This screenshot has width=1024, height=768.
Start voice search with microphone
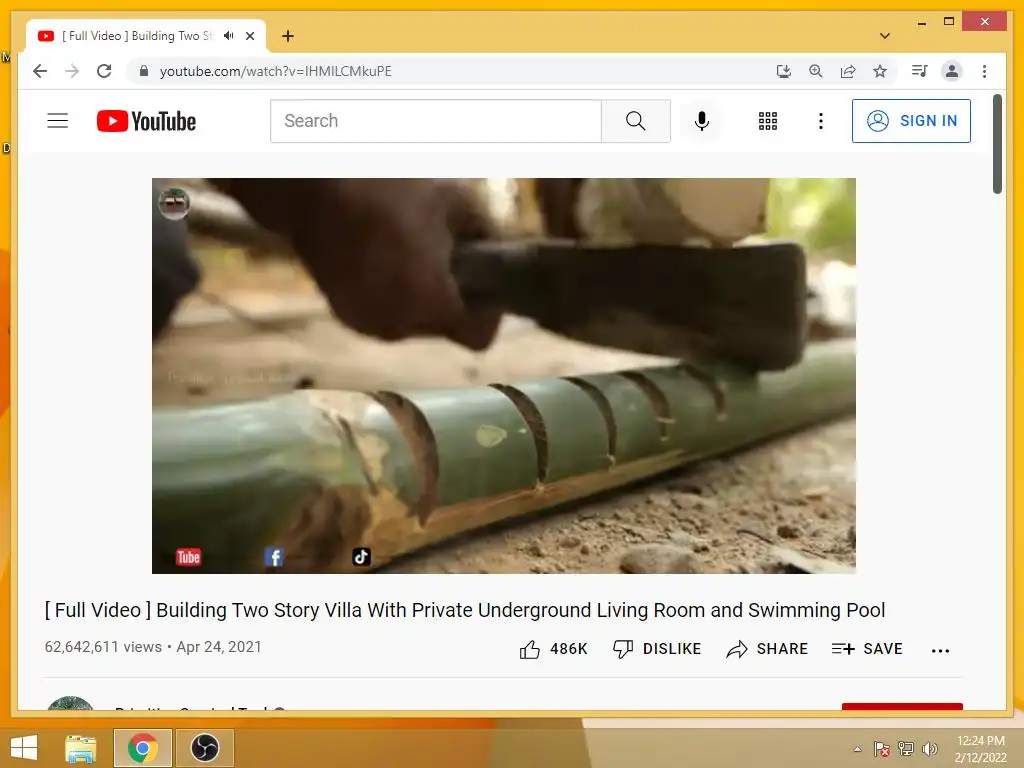click(x=702, y=121)
